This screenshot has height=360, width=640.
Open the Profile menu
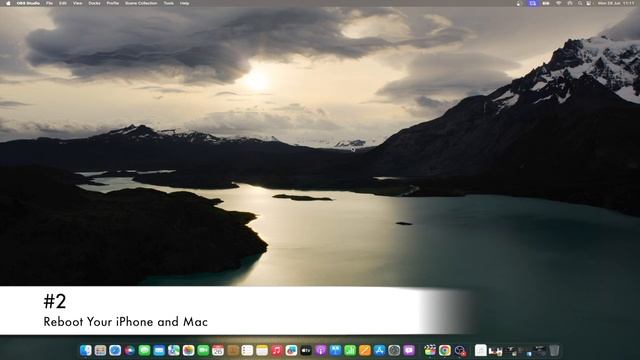(113, 3)
